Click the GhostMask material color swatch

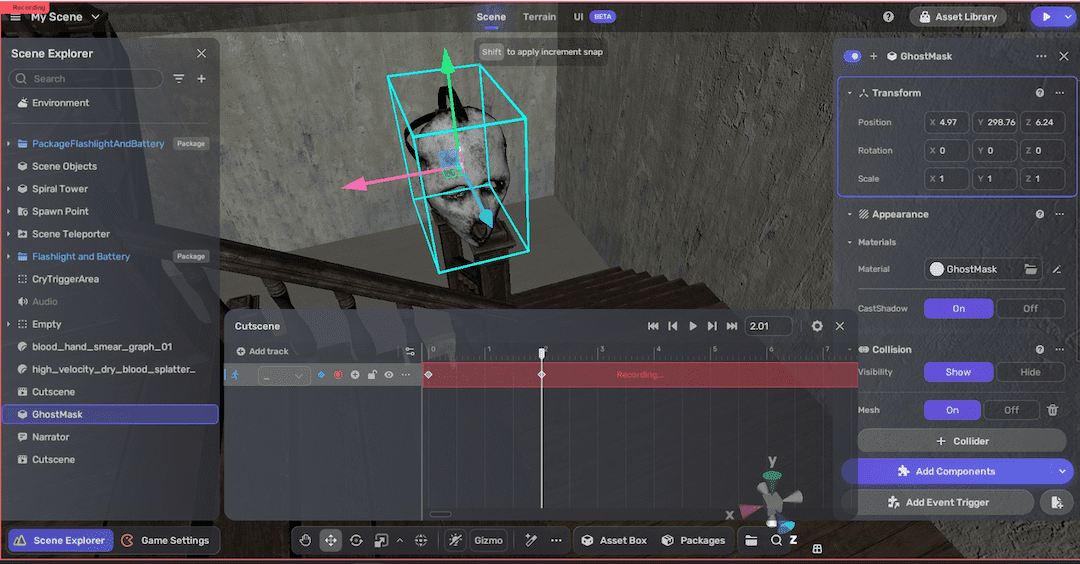[x=937, y=269]
